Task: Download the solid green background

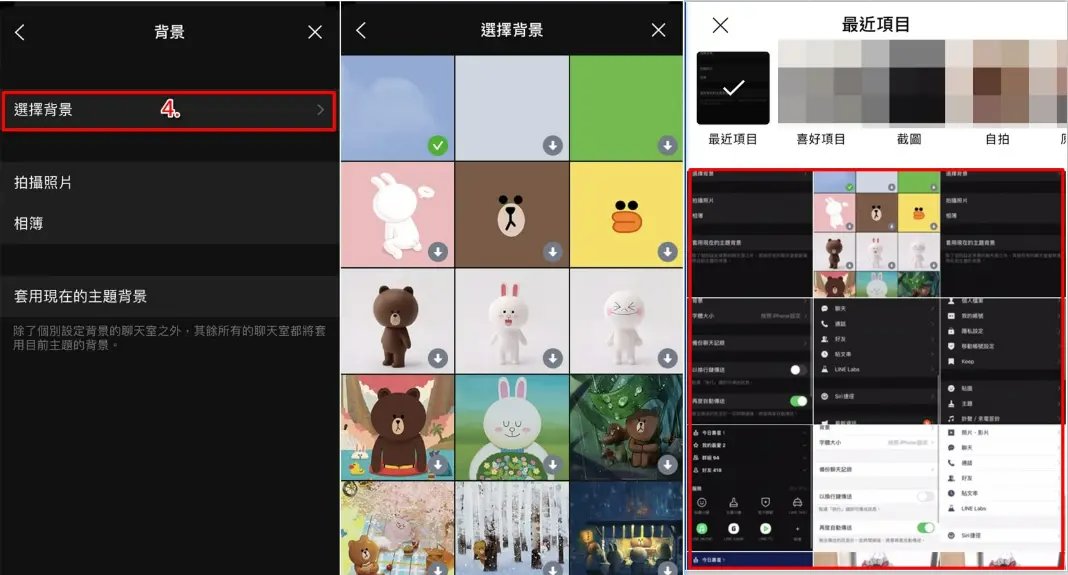Action: [x=668, y=145]
